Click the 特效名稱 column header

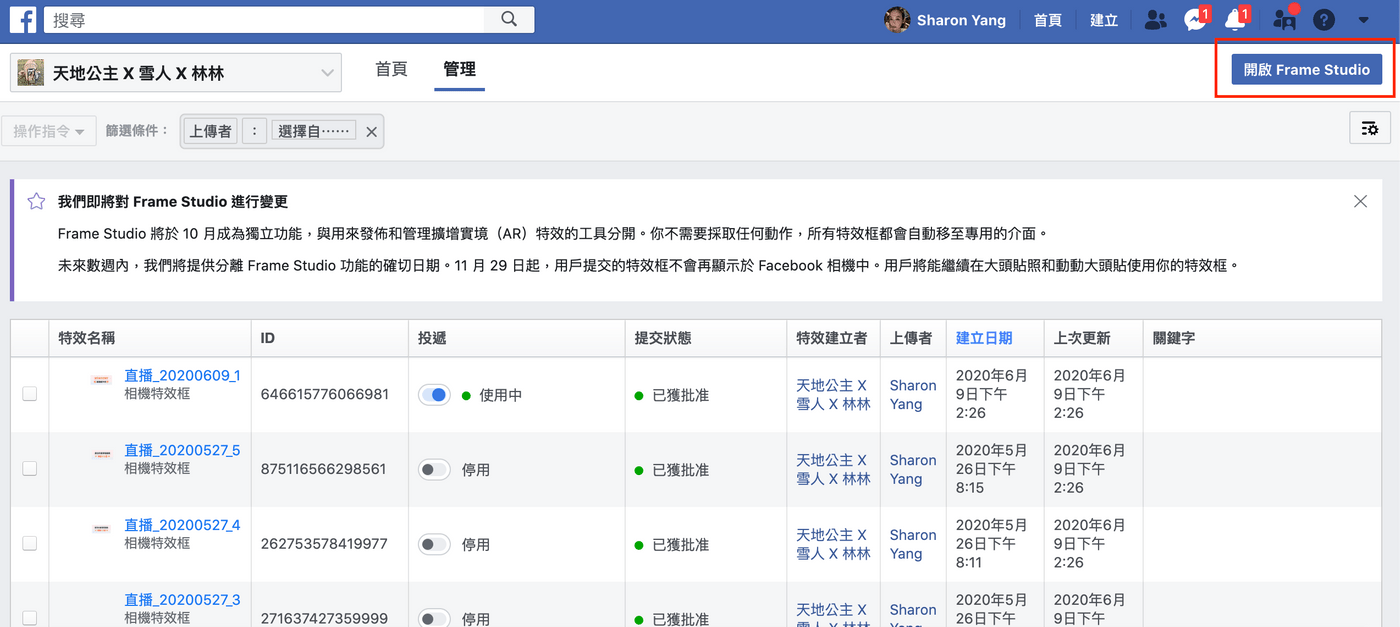click(x=87, y=338)
